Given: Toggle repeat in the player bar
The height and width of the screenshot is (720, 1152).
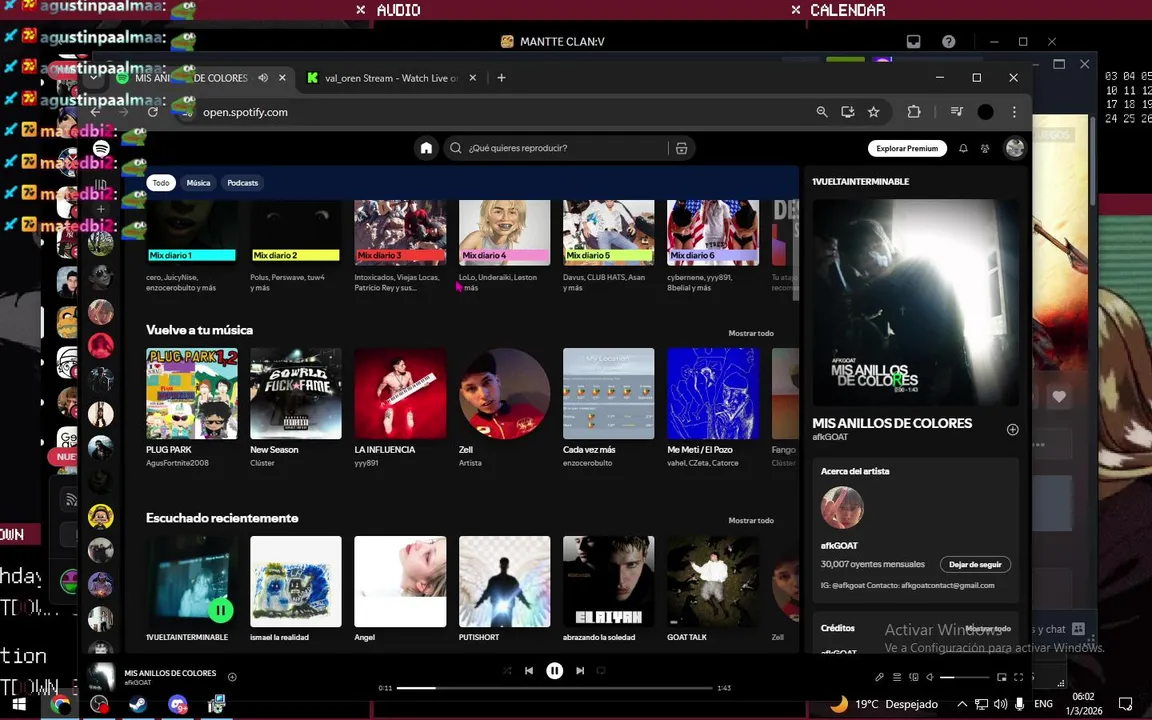Looking at the screenshot, I should point(602,671).
